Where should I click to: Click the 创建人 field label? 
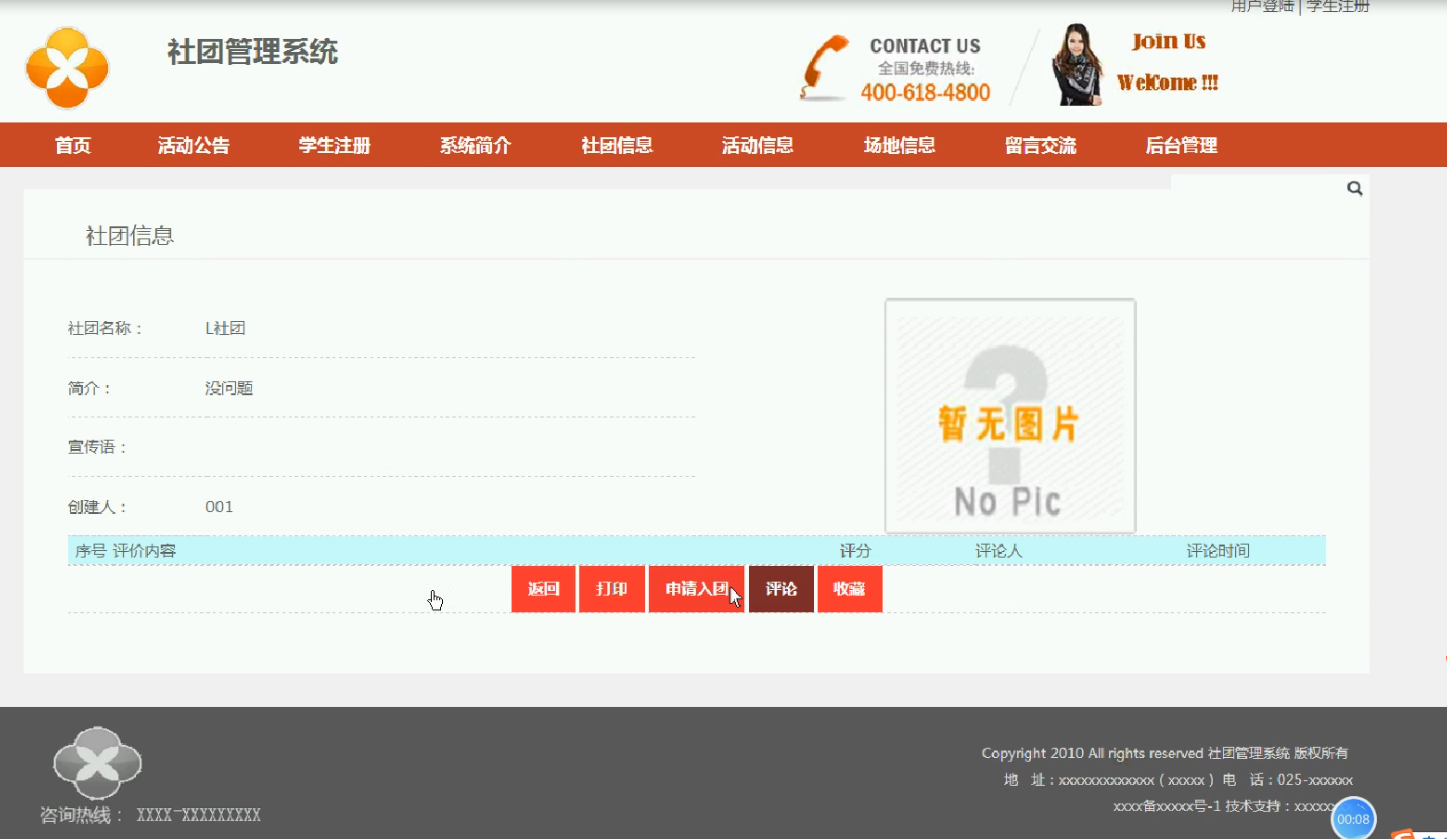click(x=98, y=507)
